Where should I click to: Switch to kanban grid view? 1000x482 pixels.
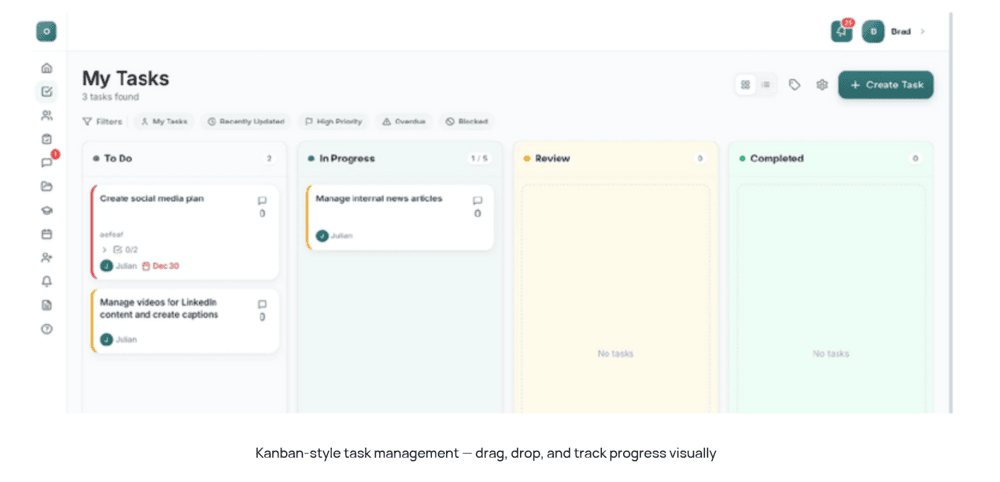coord(745,85)
